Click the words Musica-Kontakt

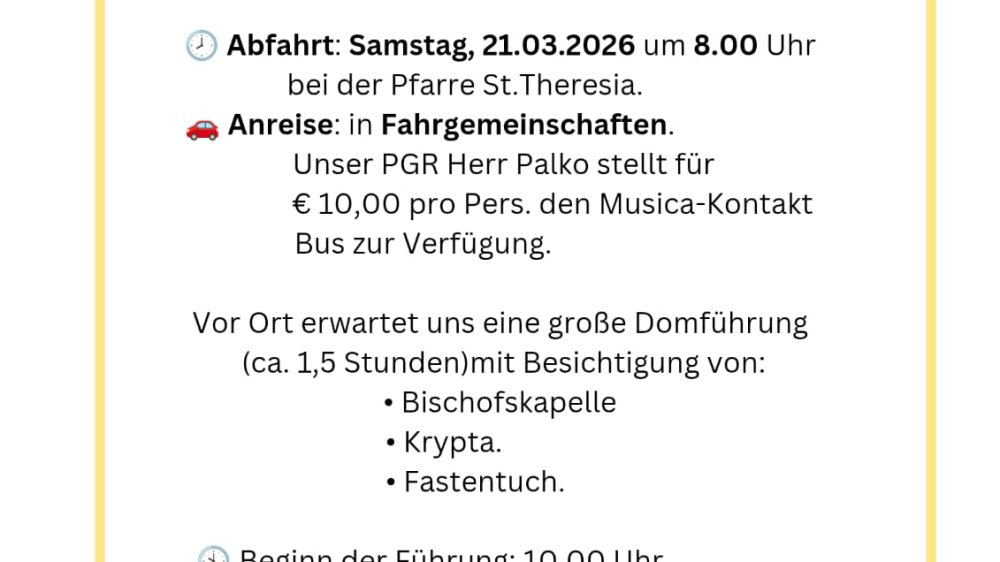point(706,204)
